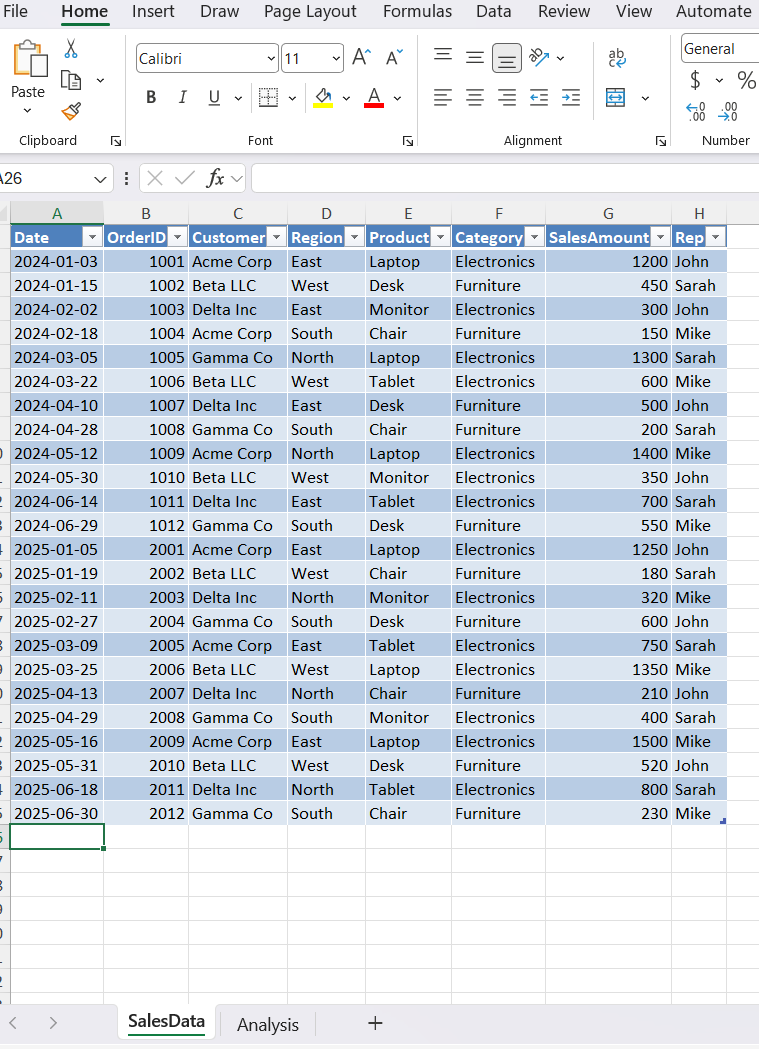
Task: Apply the yellow fill color swatch
Action: coord(323,97)
